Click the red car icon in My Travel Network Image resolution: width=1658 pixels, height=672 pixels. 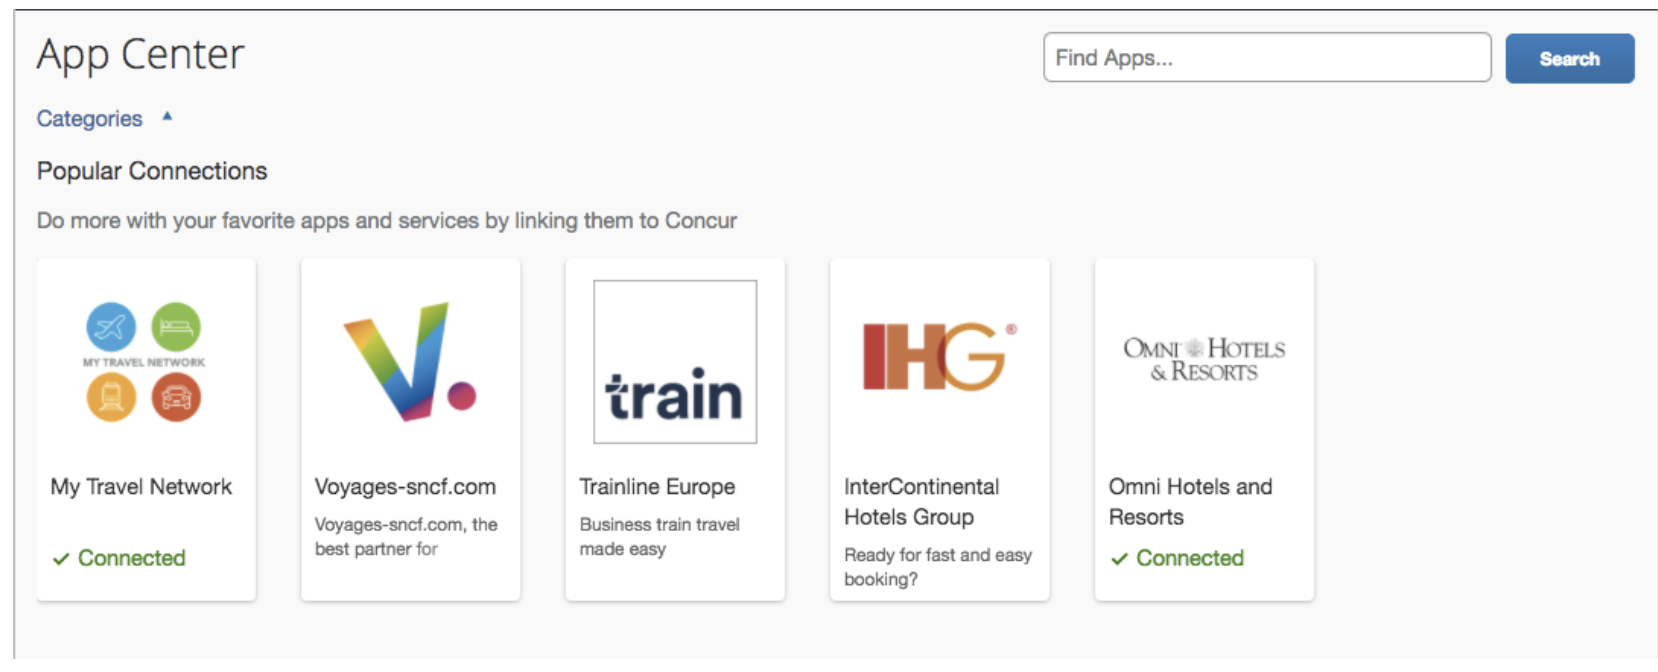coord(176,397)
